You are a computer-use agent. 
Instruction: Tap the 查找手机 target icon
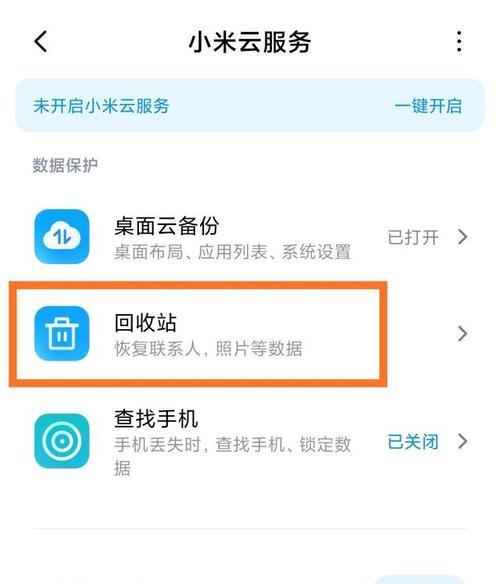tap(62, 441)
